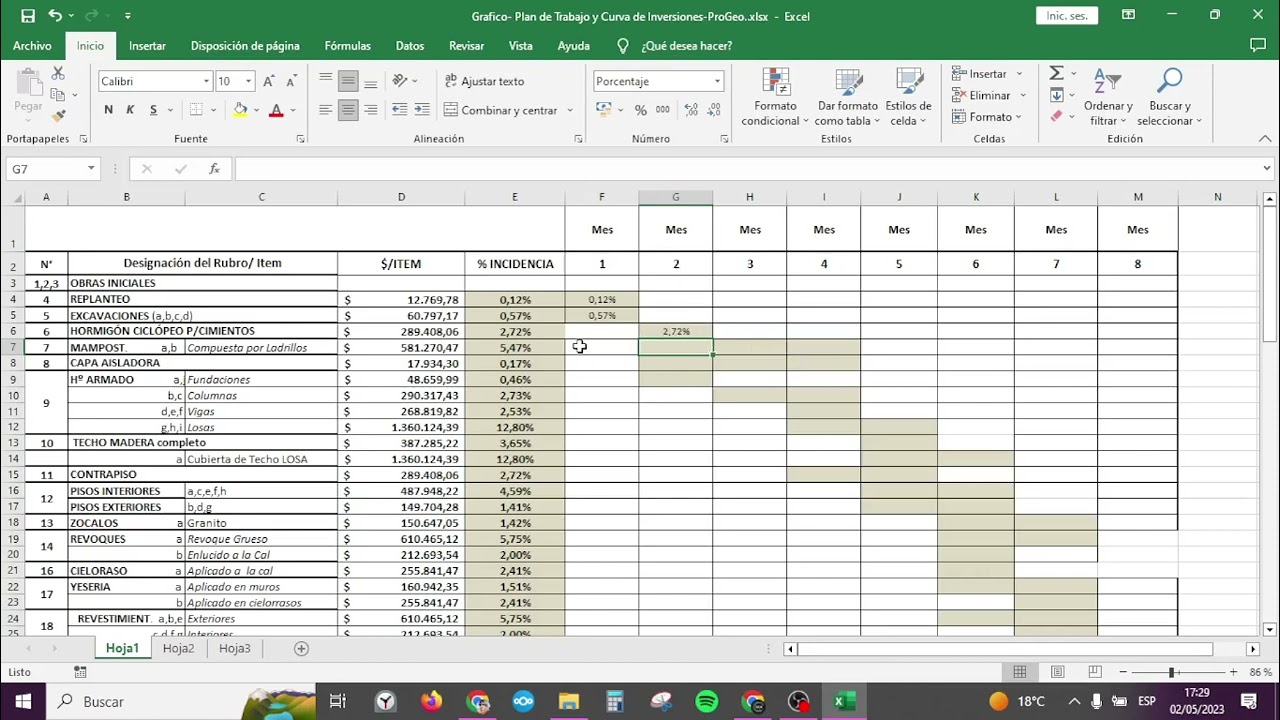Toggle italic formatting K
The image size is (1280, 720).
(x=130, y=110)
